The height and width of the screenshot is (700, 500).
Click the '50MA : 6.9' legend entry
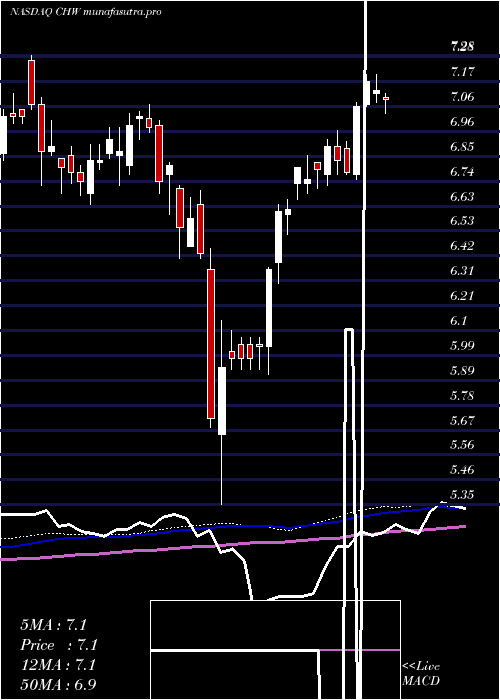(x=58, y=685)
